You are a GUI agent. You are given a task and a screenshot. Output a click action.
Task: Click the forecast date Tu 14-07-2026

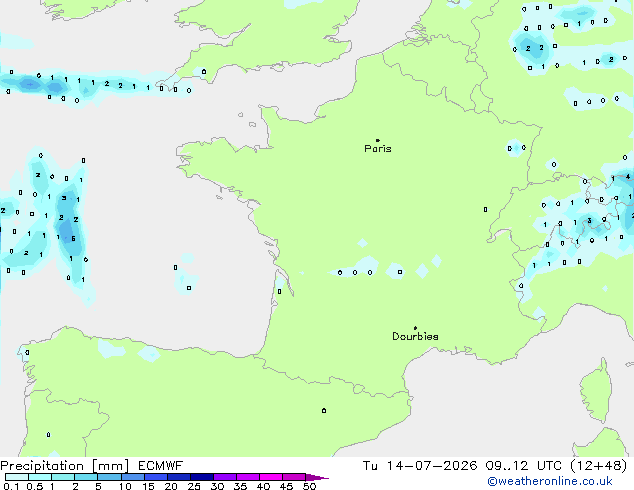(420, 466)
